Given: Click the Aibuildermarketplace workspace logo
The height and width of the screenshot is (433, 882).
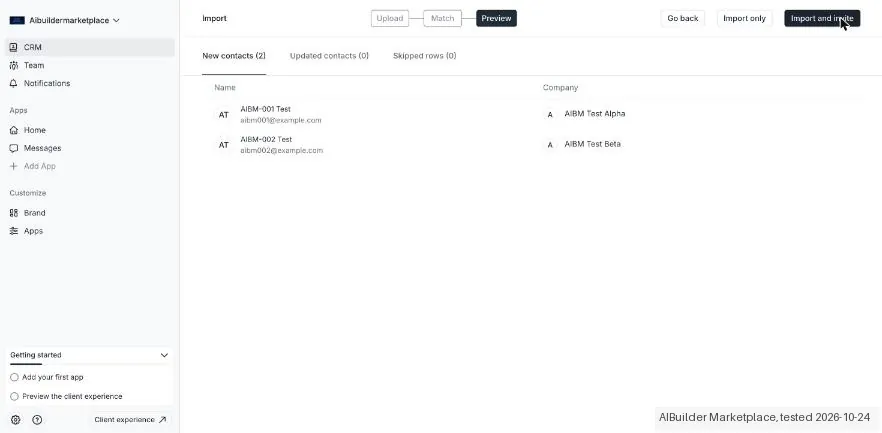Looking at the screenshot, I should click(x=17, y=20).
